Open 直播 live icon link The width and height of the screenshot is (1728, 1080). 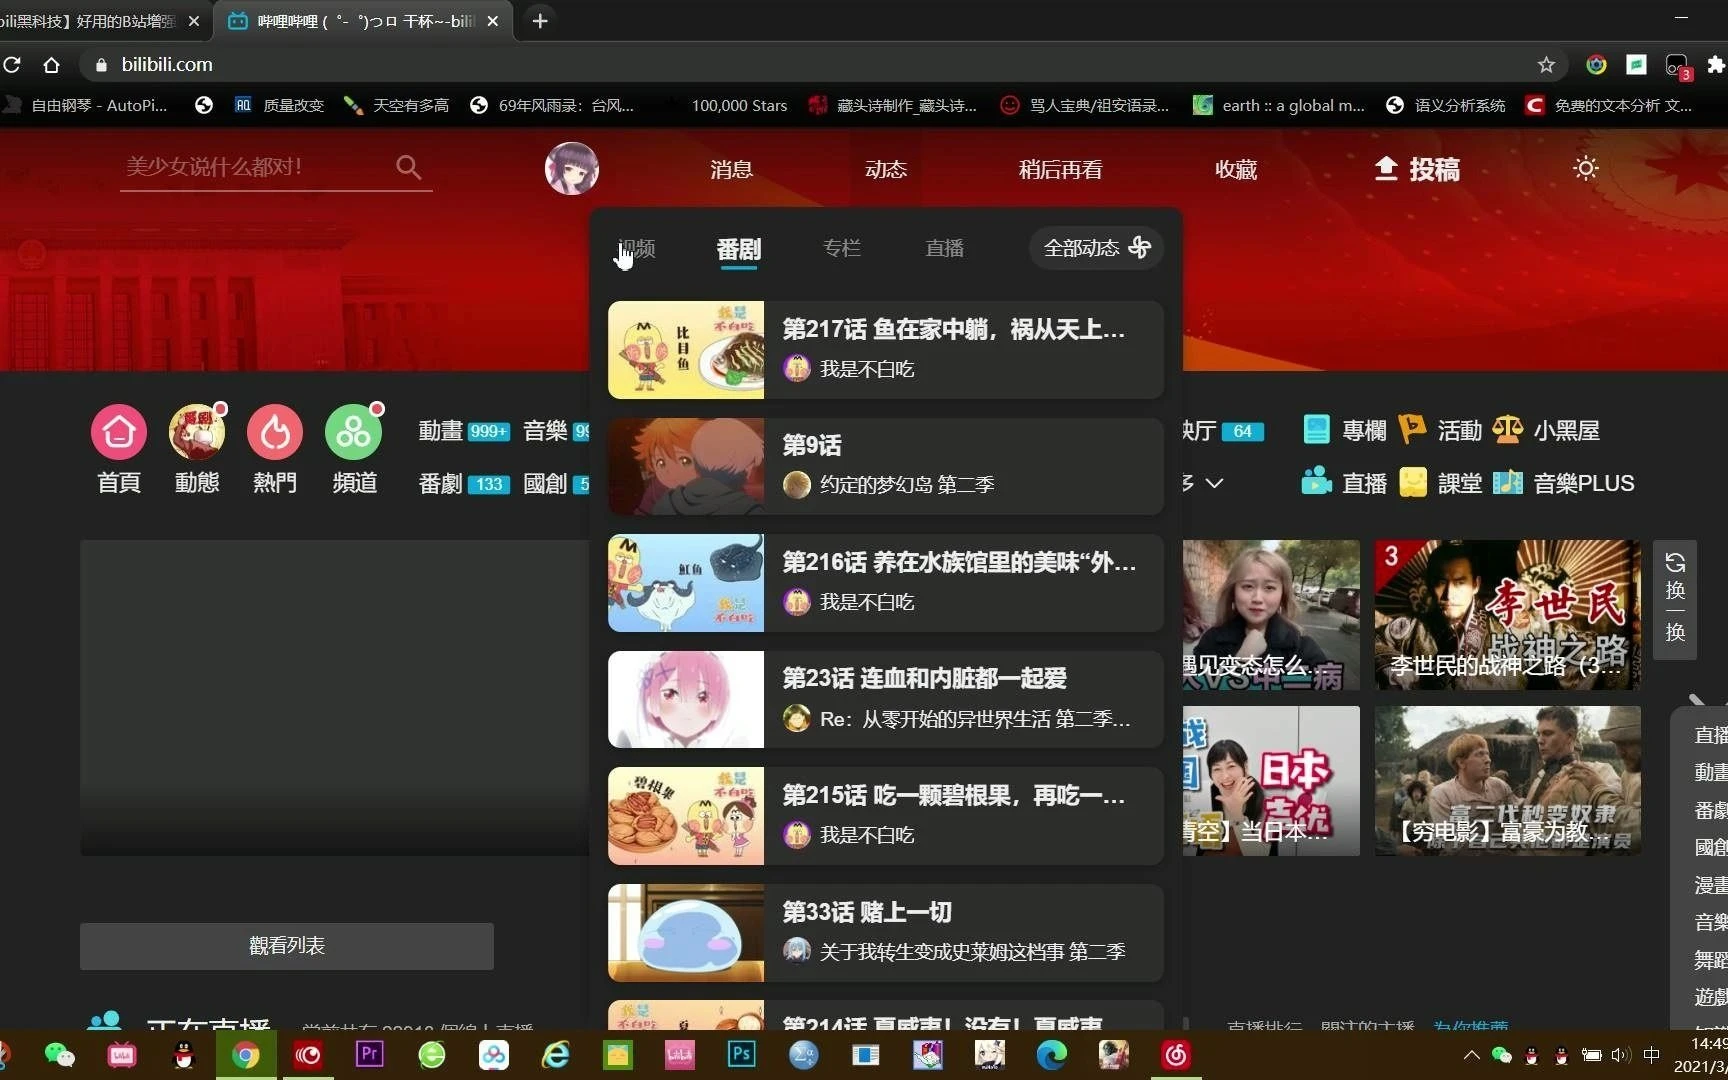(1345, 483)
